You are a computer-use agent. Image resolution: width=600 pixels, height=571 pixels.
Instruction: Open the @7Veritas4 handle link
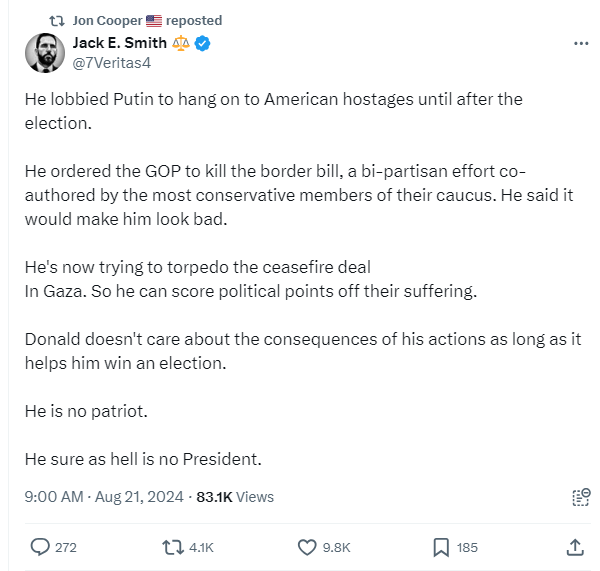click(112, 63)
